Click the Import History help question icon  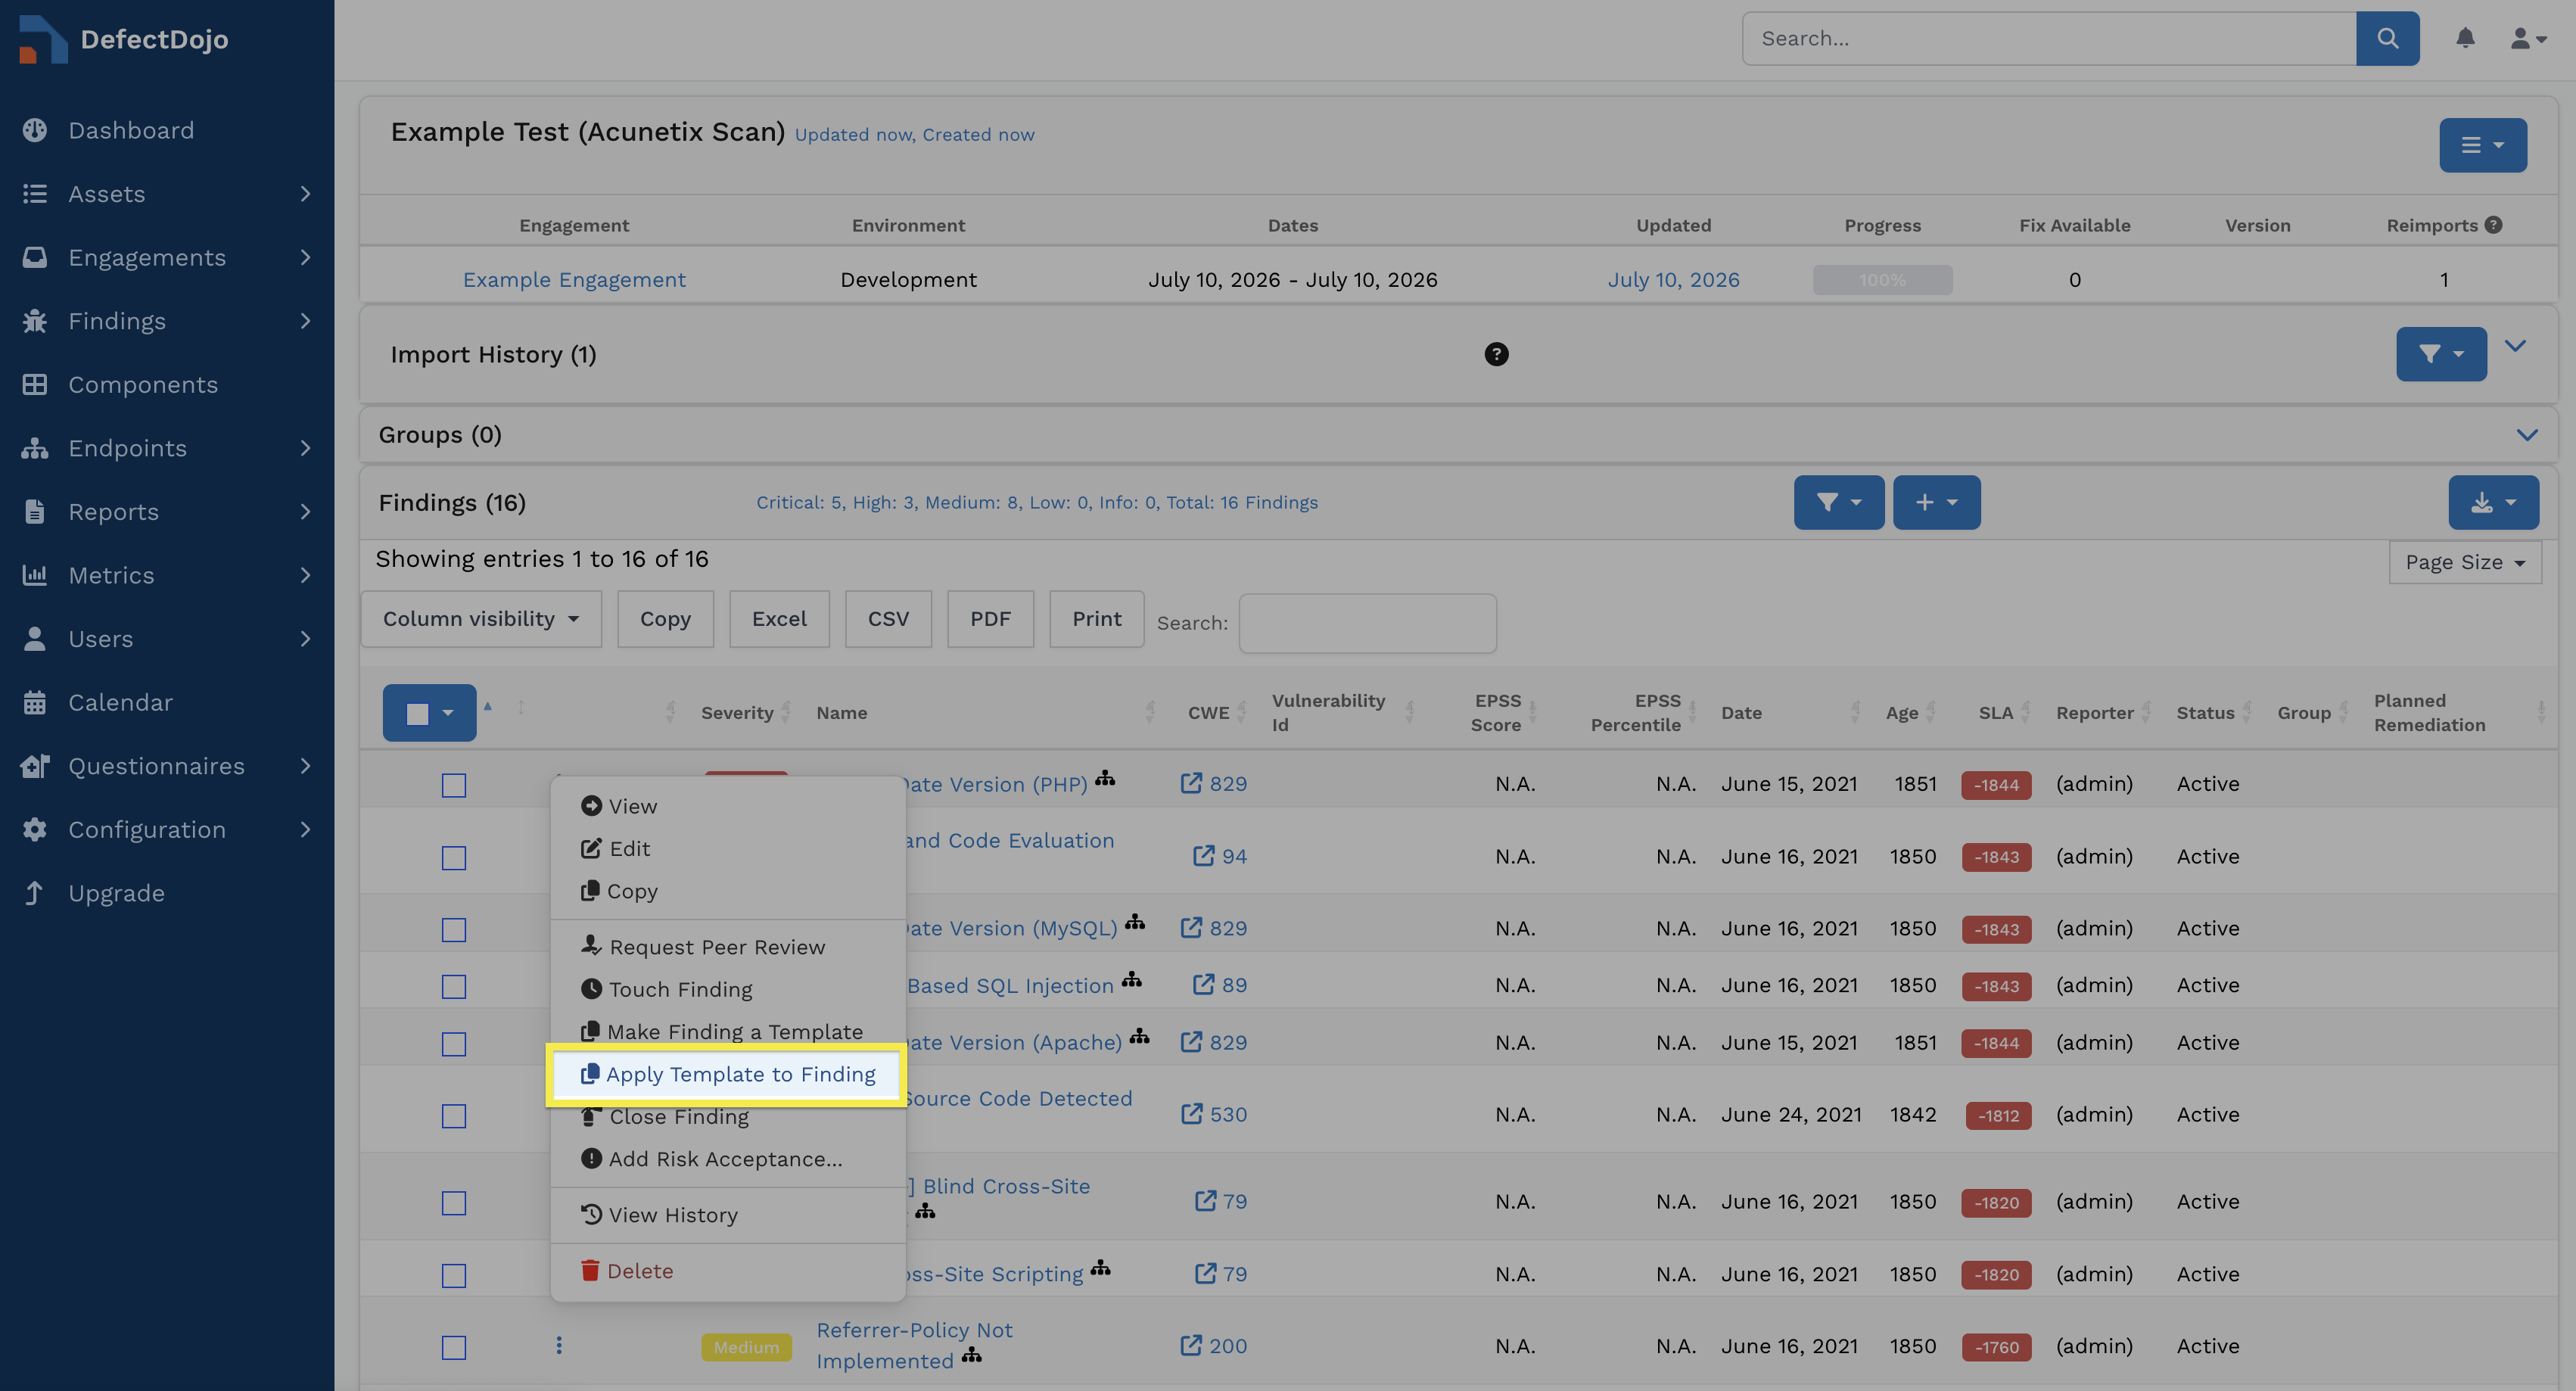(x=1496, y=354)
